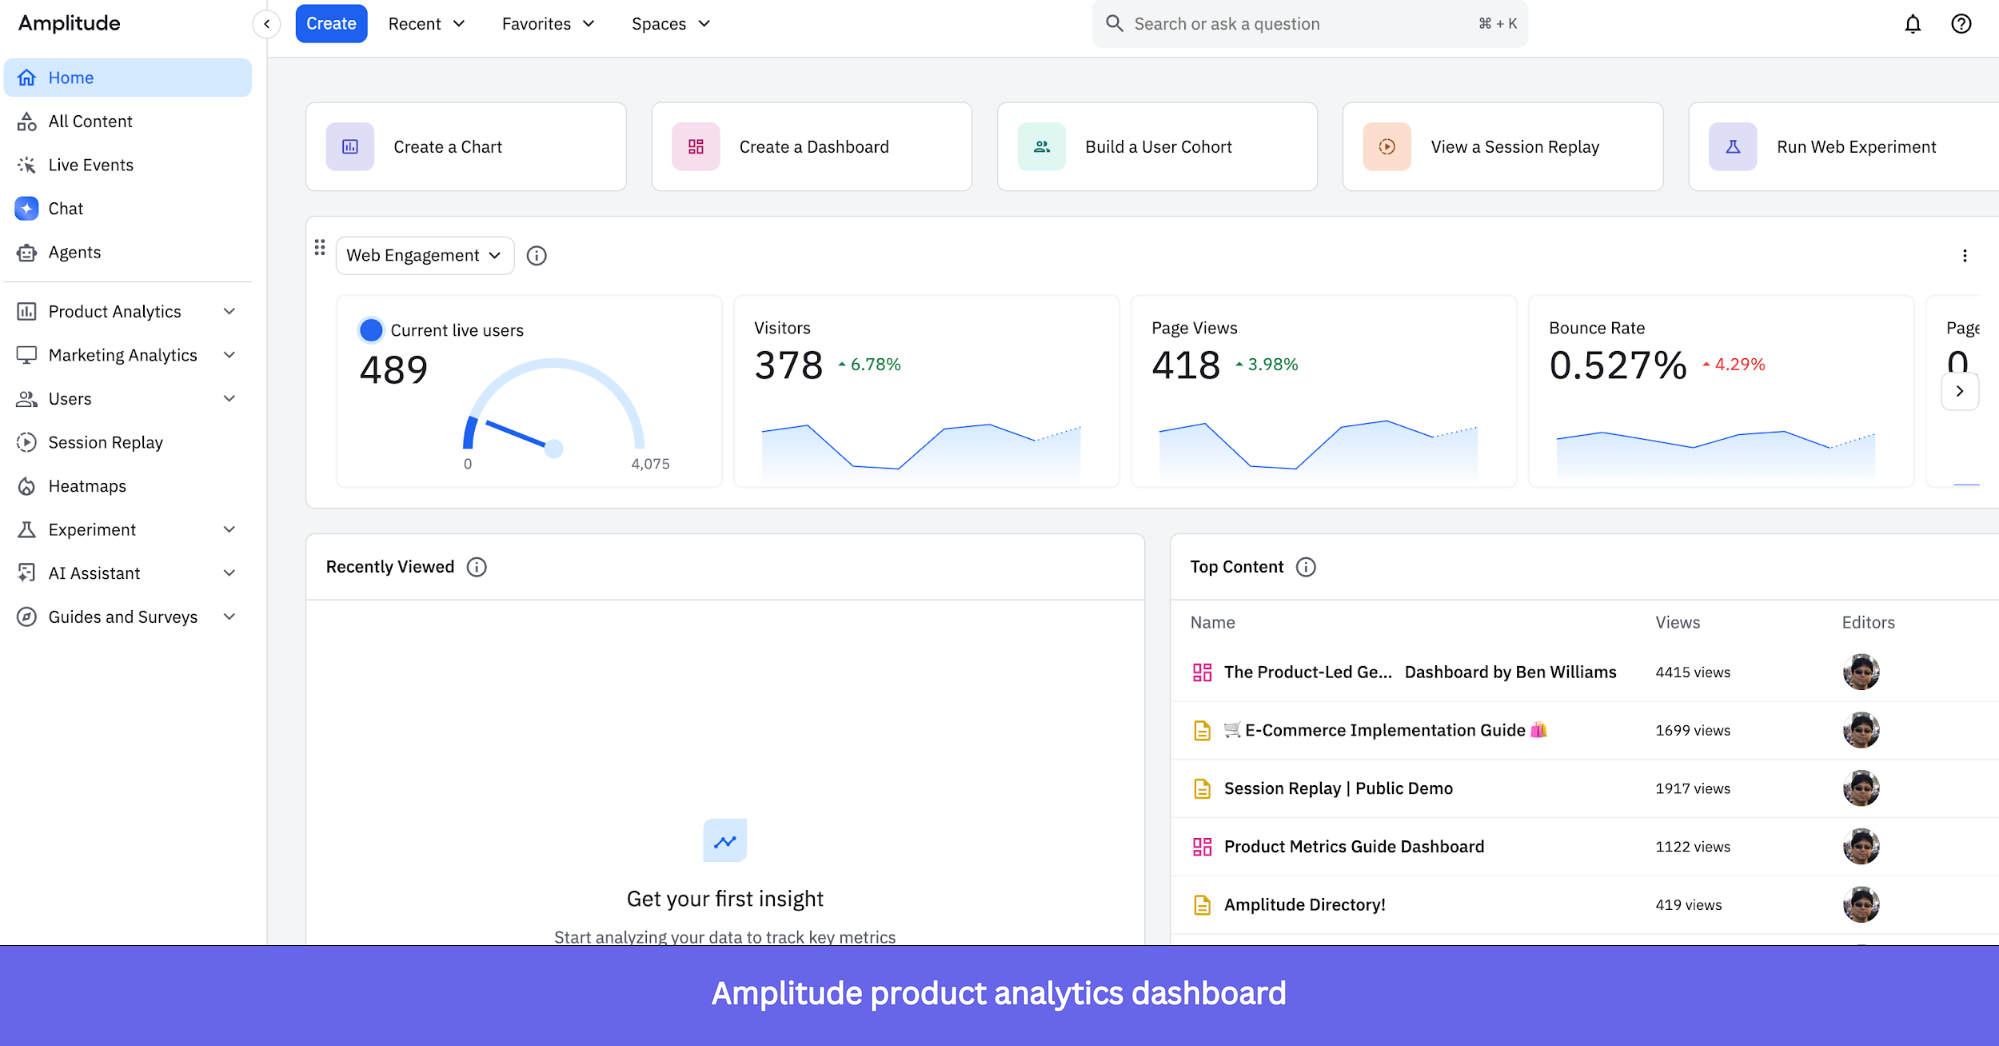Screen dimensions: 1999x1046
Task: Open Live Events in the sidebar
Action: tap(90, 164)
